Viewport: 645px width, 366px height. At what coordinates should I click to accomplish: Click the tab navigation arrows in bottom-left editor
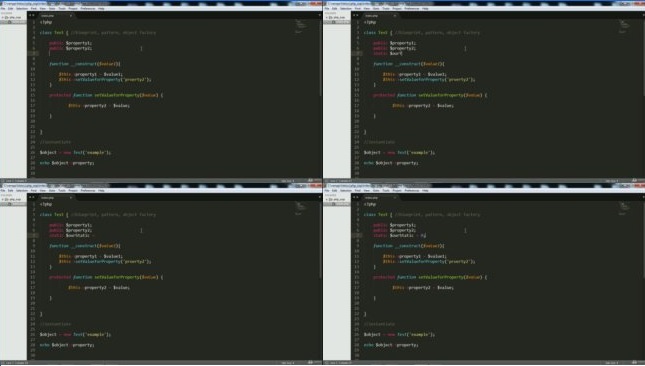click(x=31, y=197)
